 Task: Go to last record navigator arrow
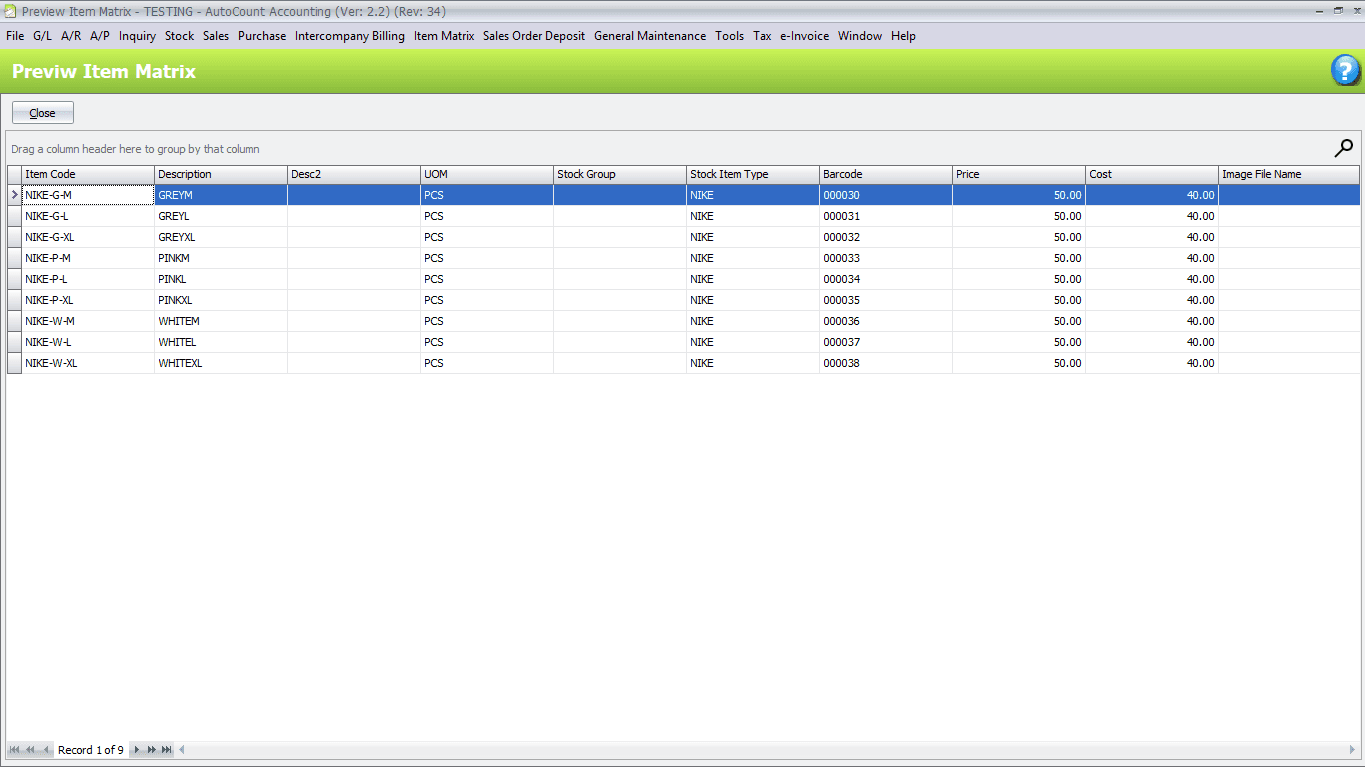coord(167,750)
